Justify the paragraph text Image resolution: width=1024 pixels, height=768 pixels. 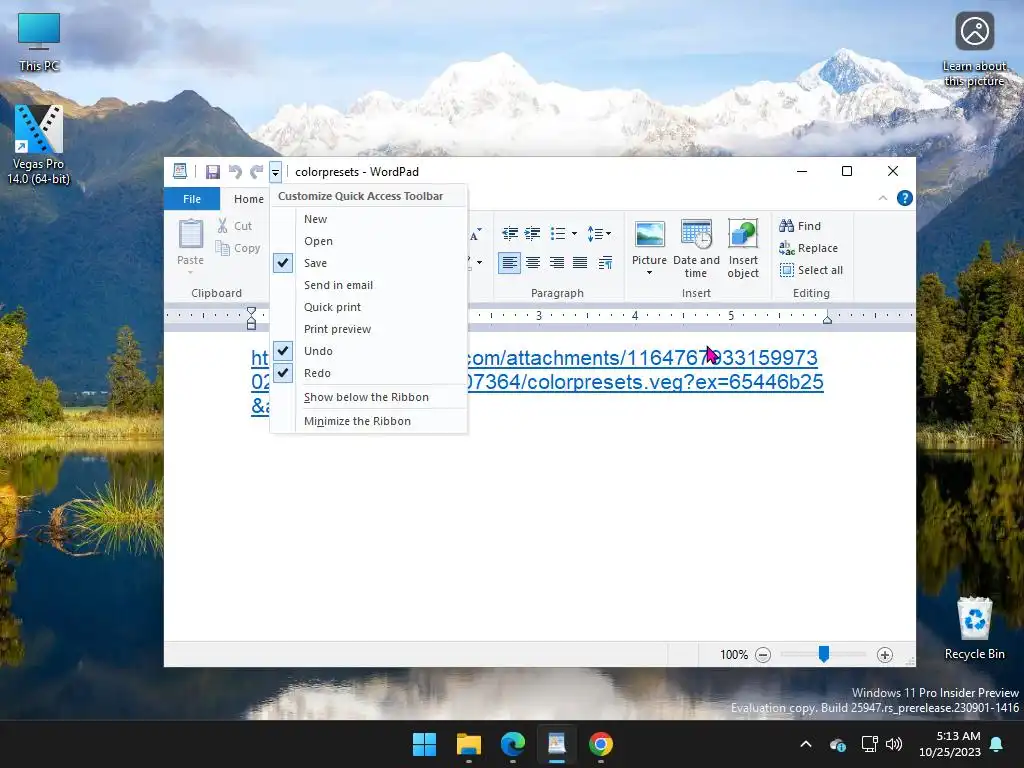tap(580, 263)
